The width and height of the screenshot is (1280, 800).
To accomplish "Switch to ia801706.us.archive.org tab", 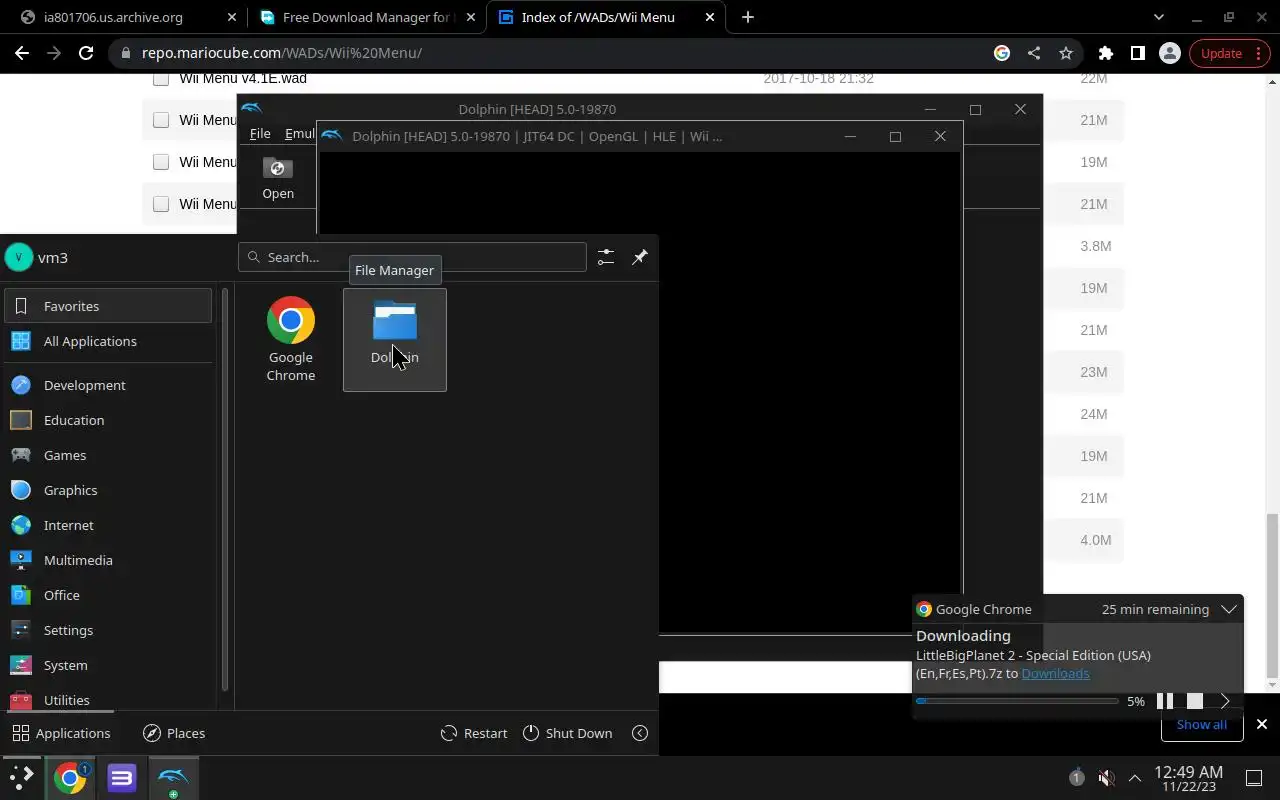I will click(129, 17).
